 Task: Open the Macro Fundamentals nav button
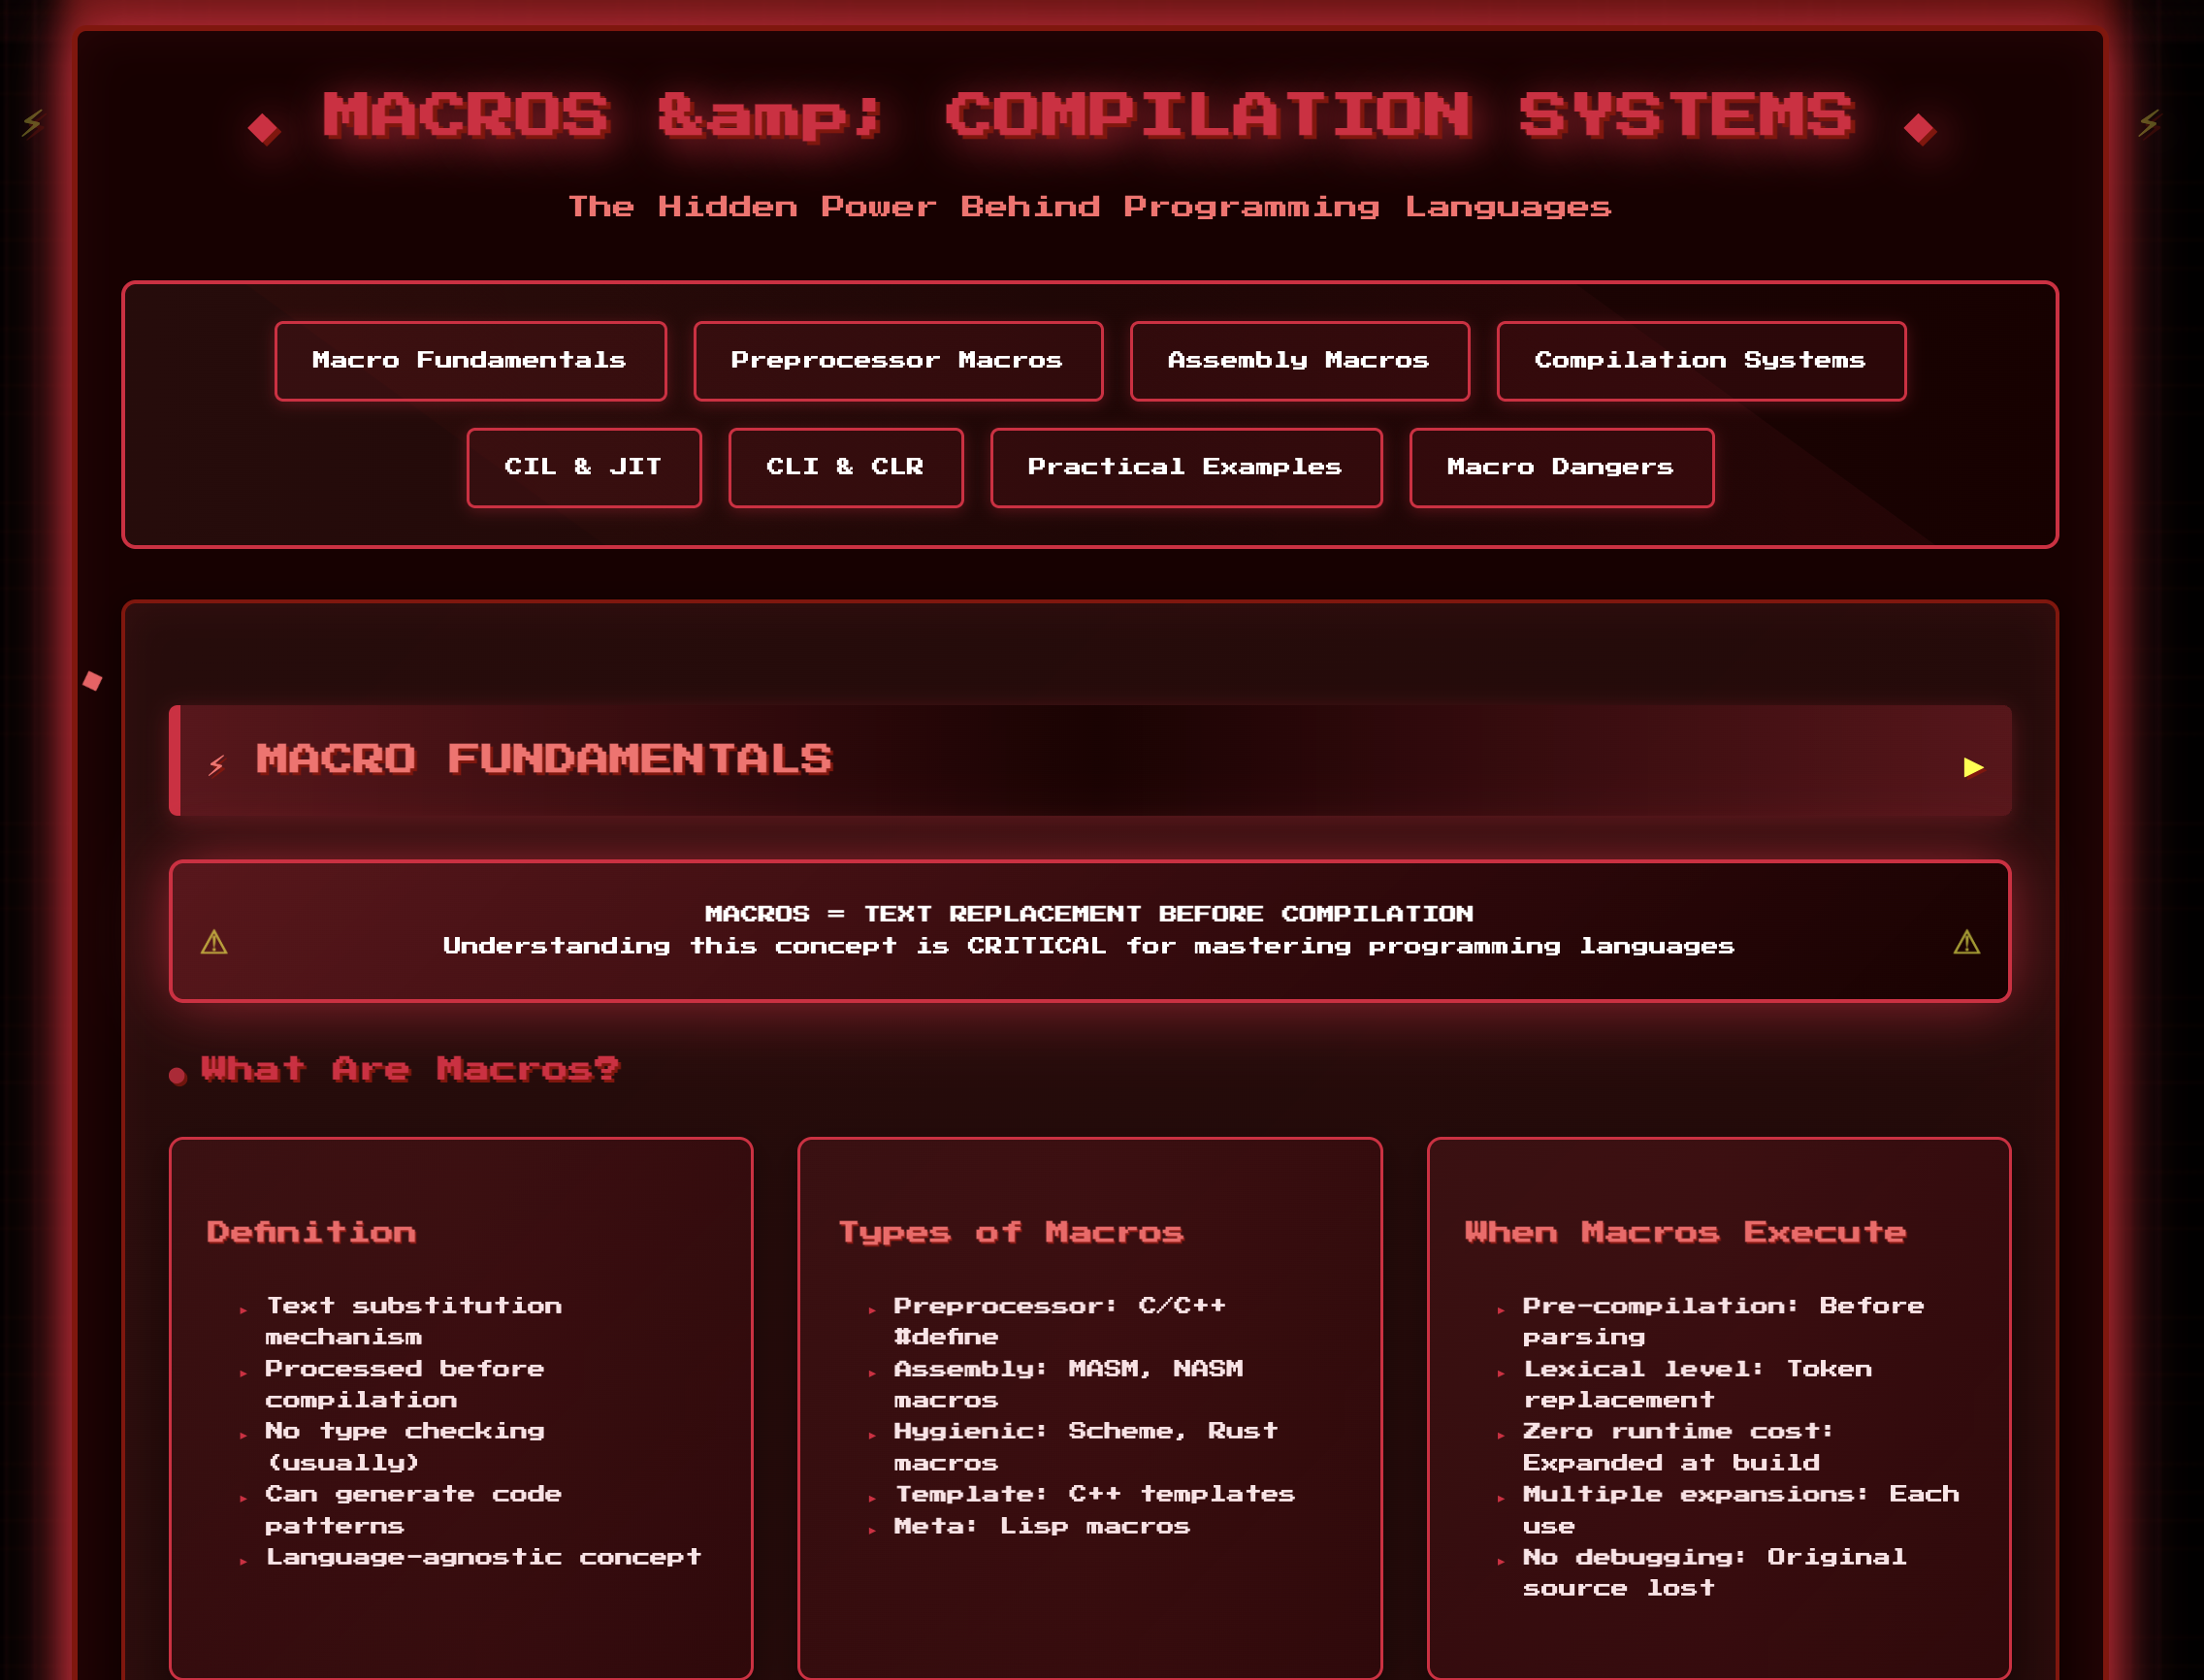pyautogui.click(x=470, y=361)
